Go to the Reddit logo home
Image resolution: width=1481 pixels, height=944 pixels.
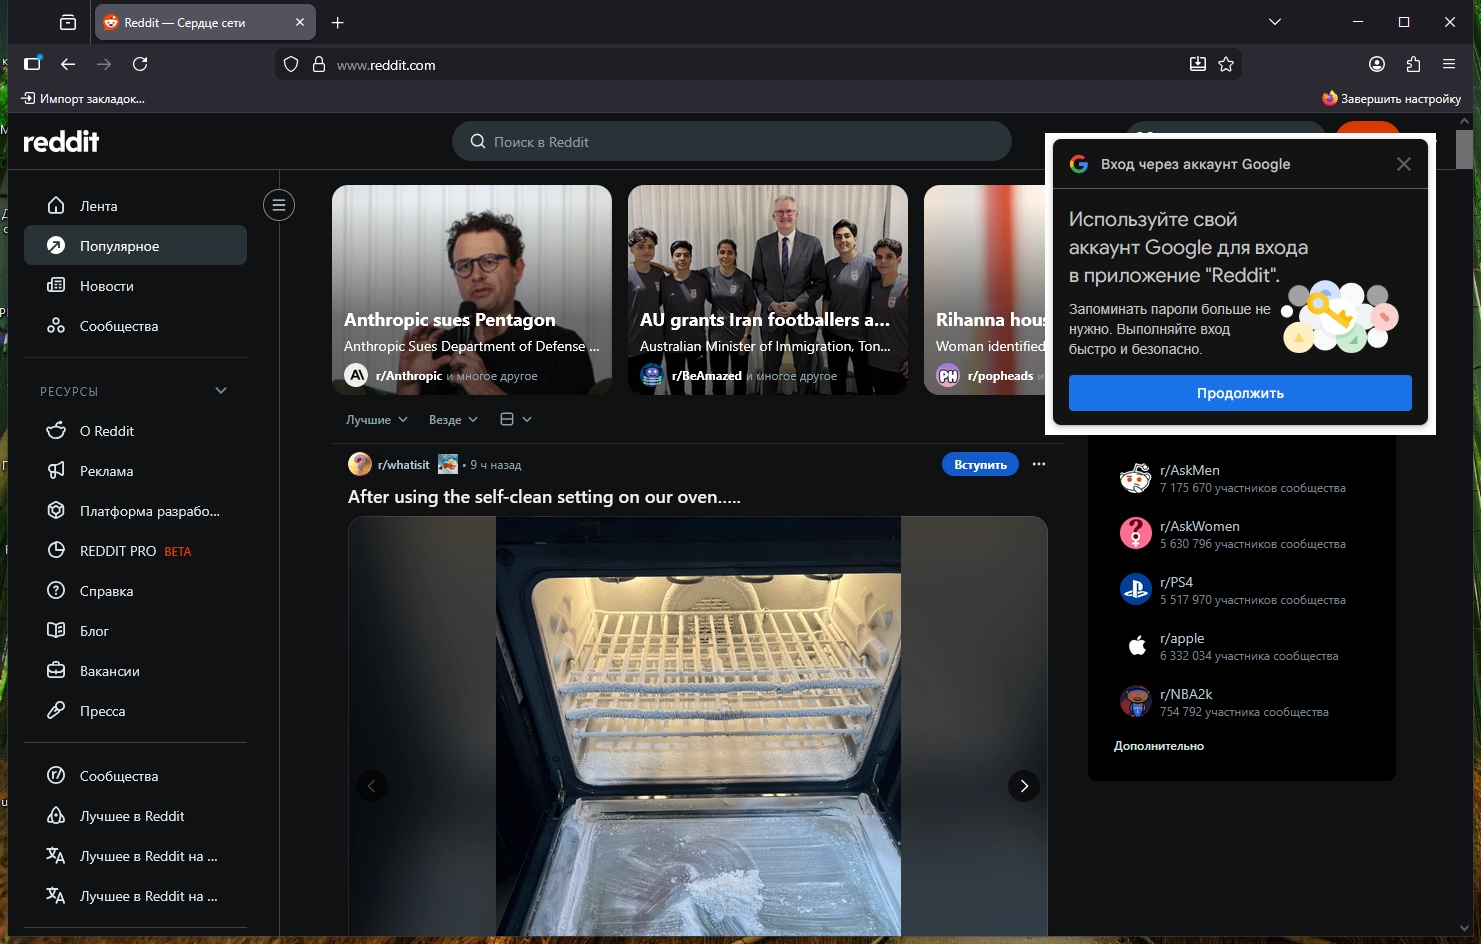click(61, 141)
